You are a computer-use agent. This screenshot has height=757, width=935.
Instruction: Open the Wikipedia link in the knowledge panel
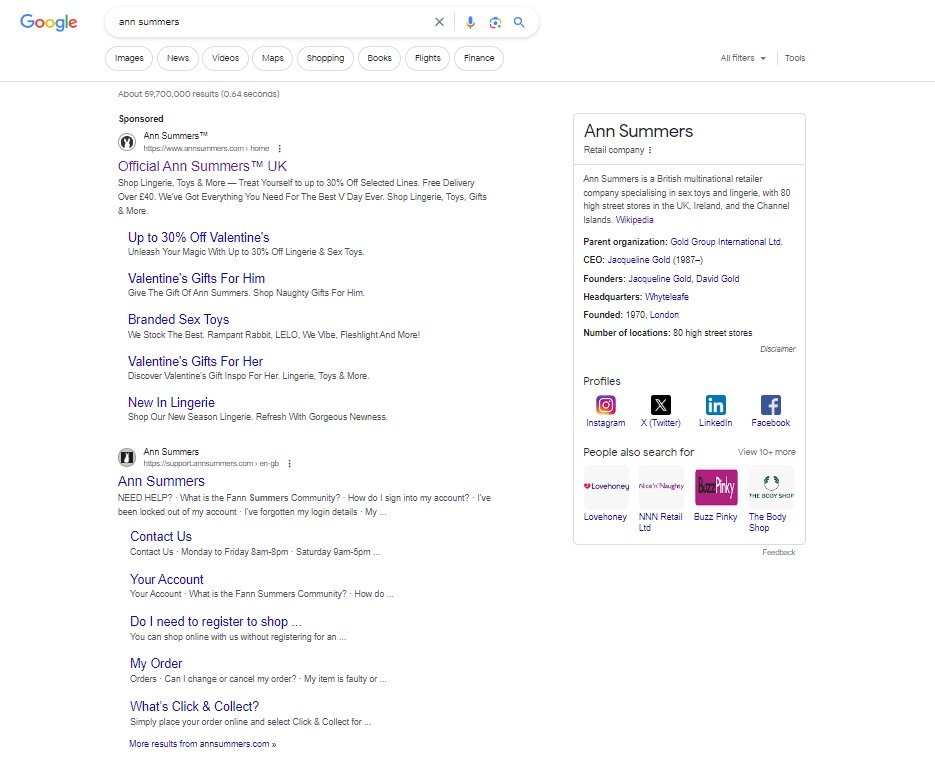click(635, 219)
